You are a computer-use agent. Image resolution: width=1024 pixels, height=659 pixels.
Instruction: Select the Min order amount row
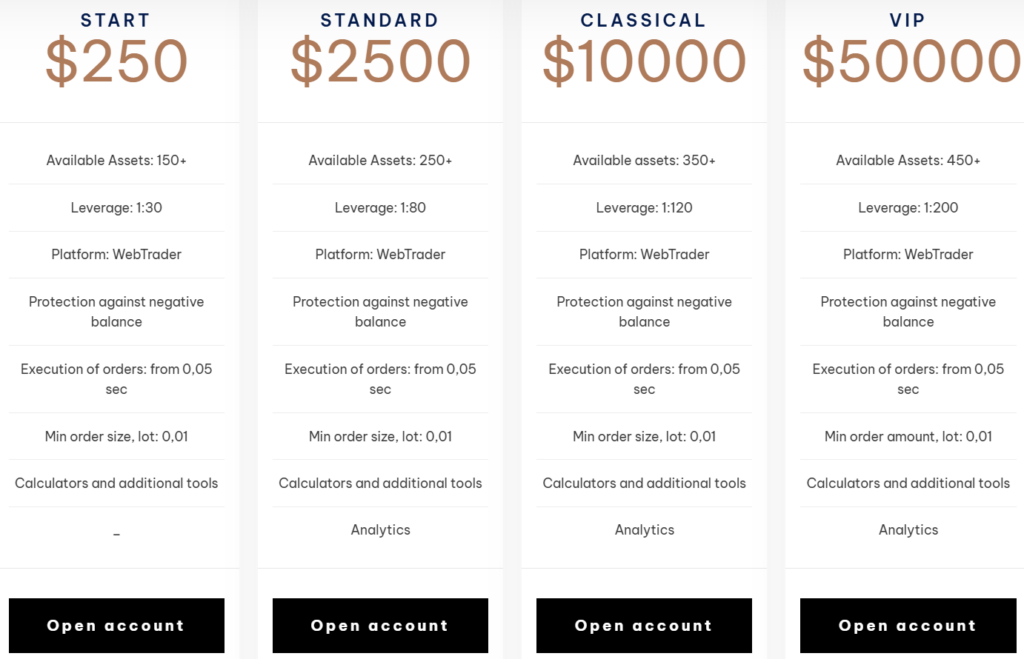pos(908,436)
